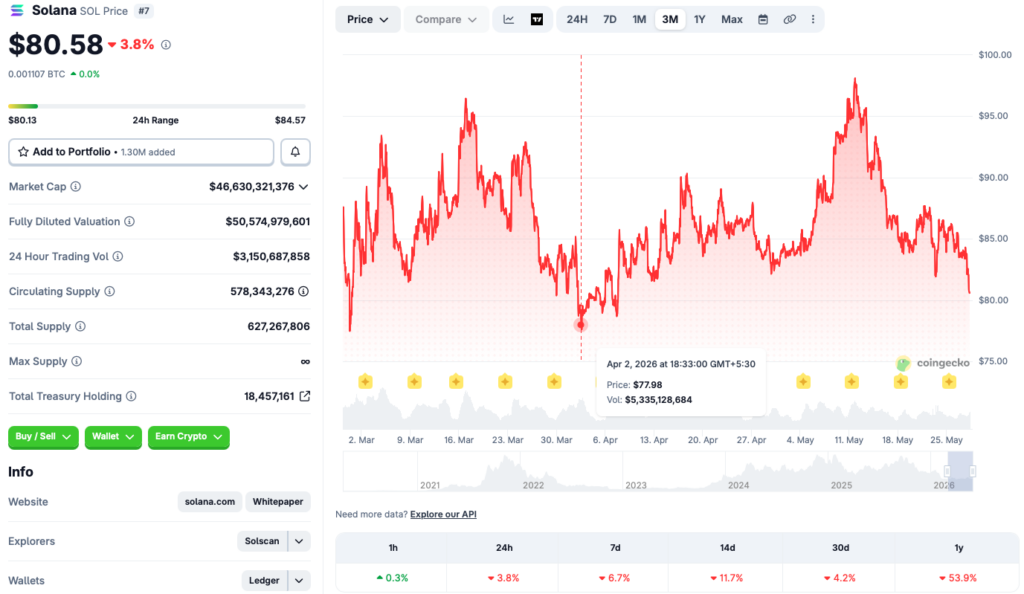Click the #7 rank badge

(144, 11)
